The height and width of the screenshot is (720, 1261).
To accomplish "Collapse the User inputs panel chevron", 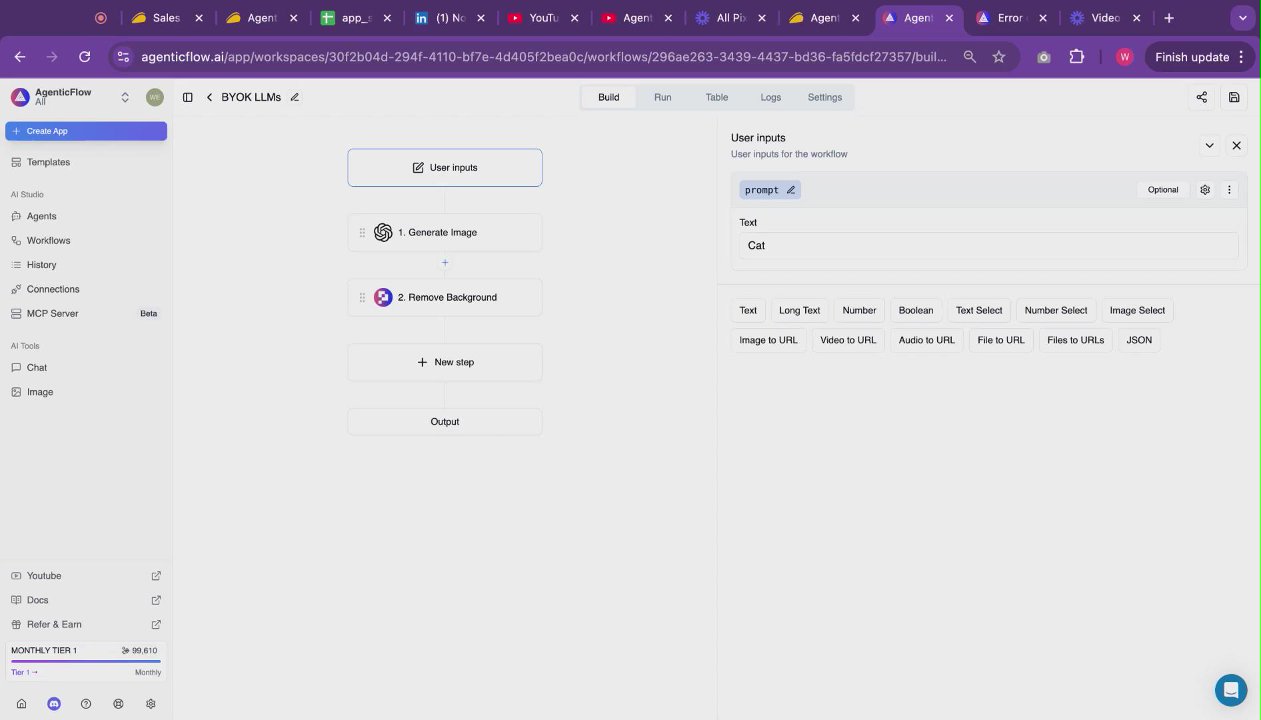I will [1209, 146].
